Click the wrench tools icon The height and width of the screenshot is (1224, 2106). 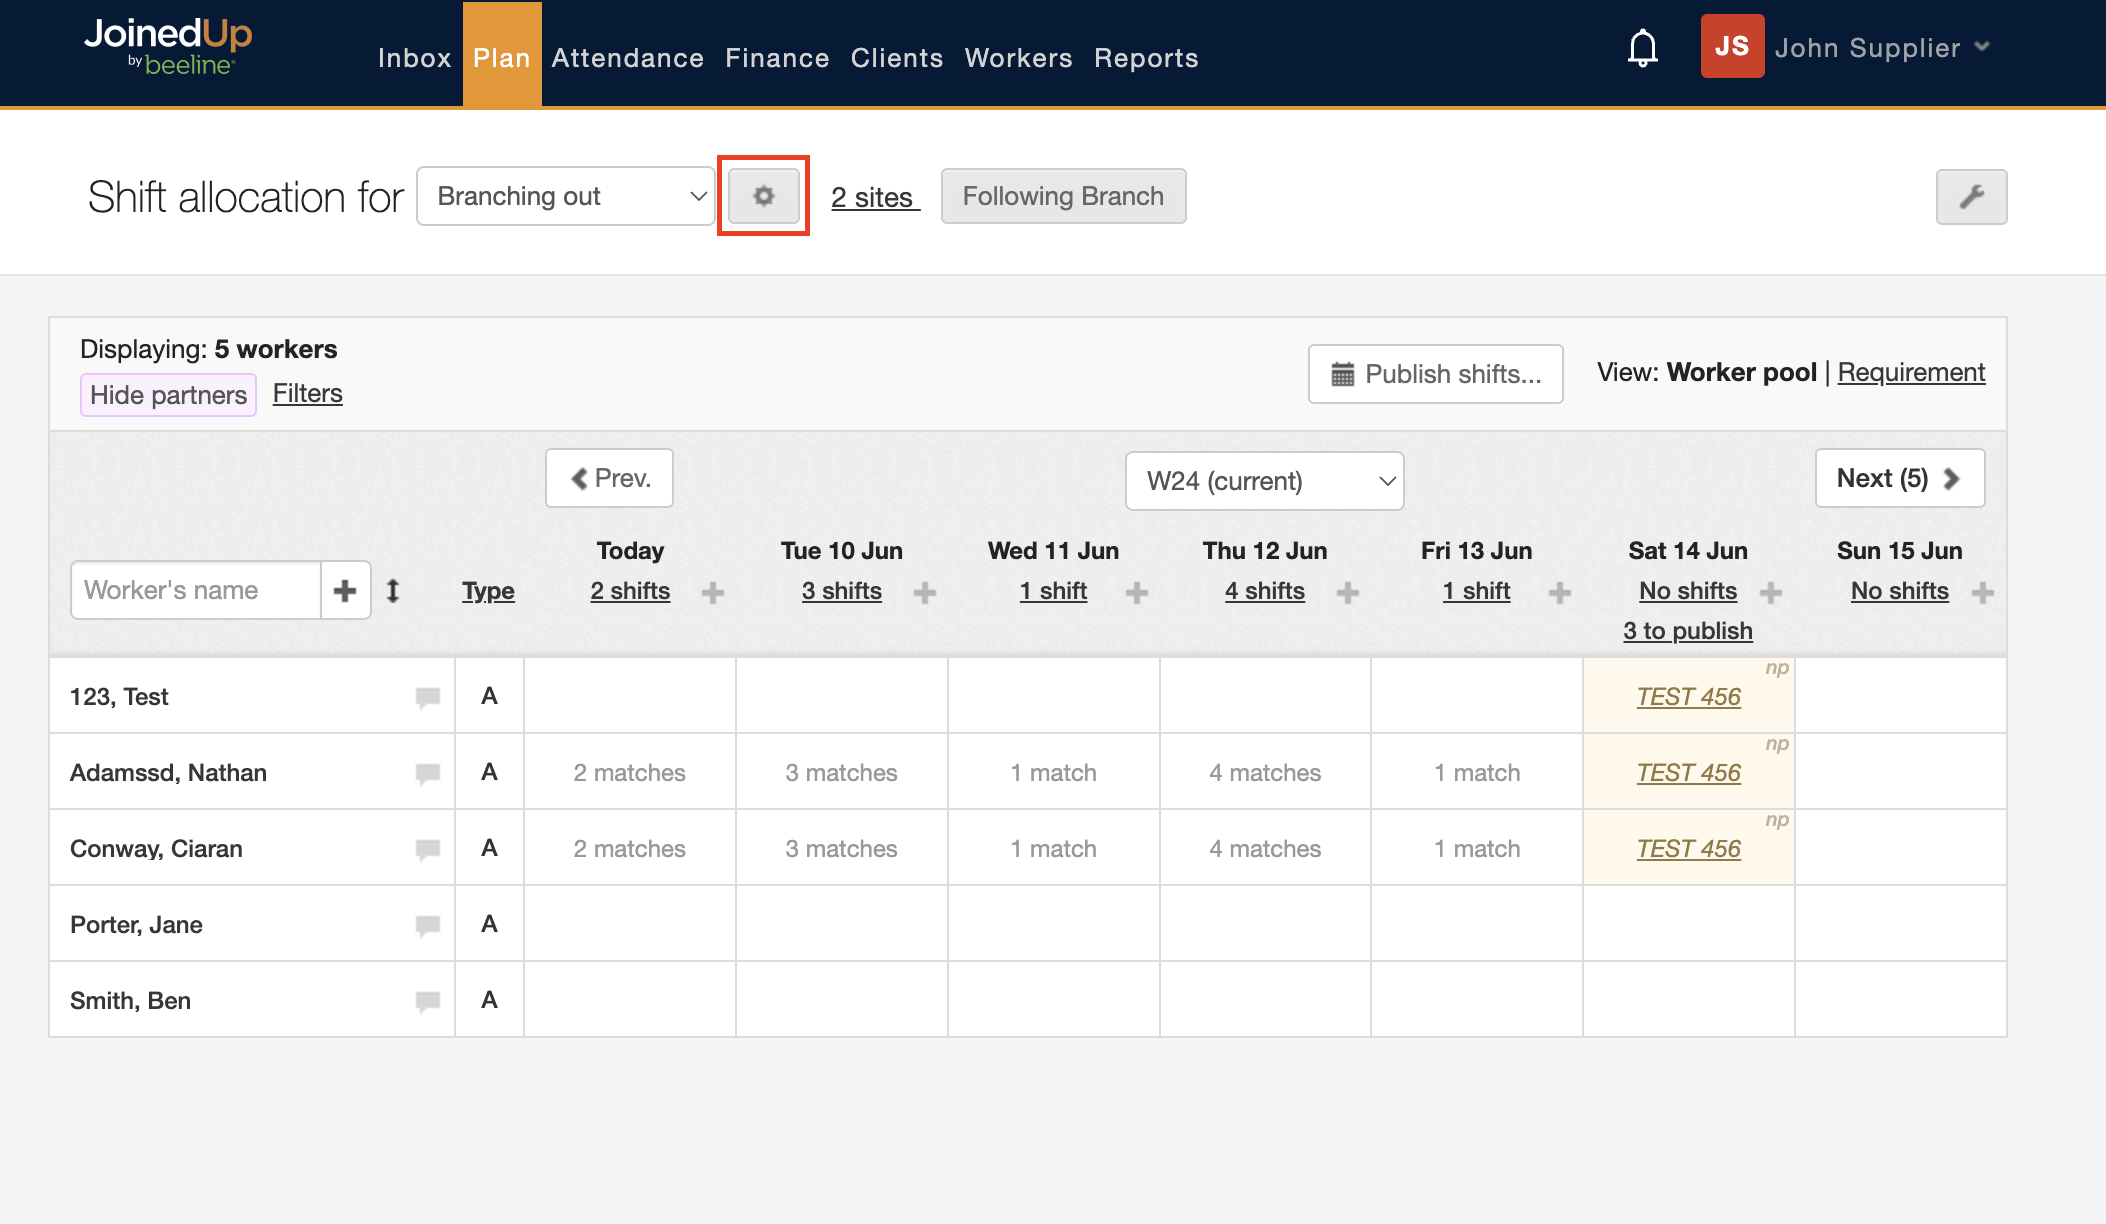pos(1970,197)
